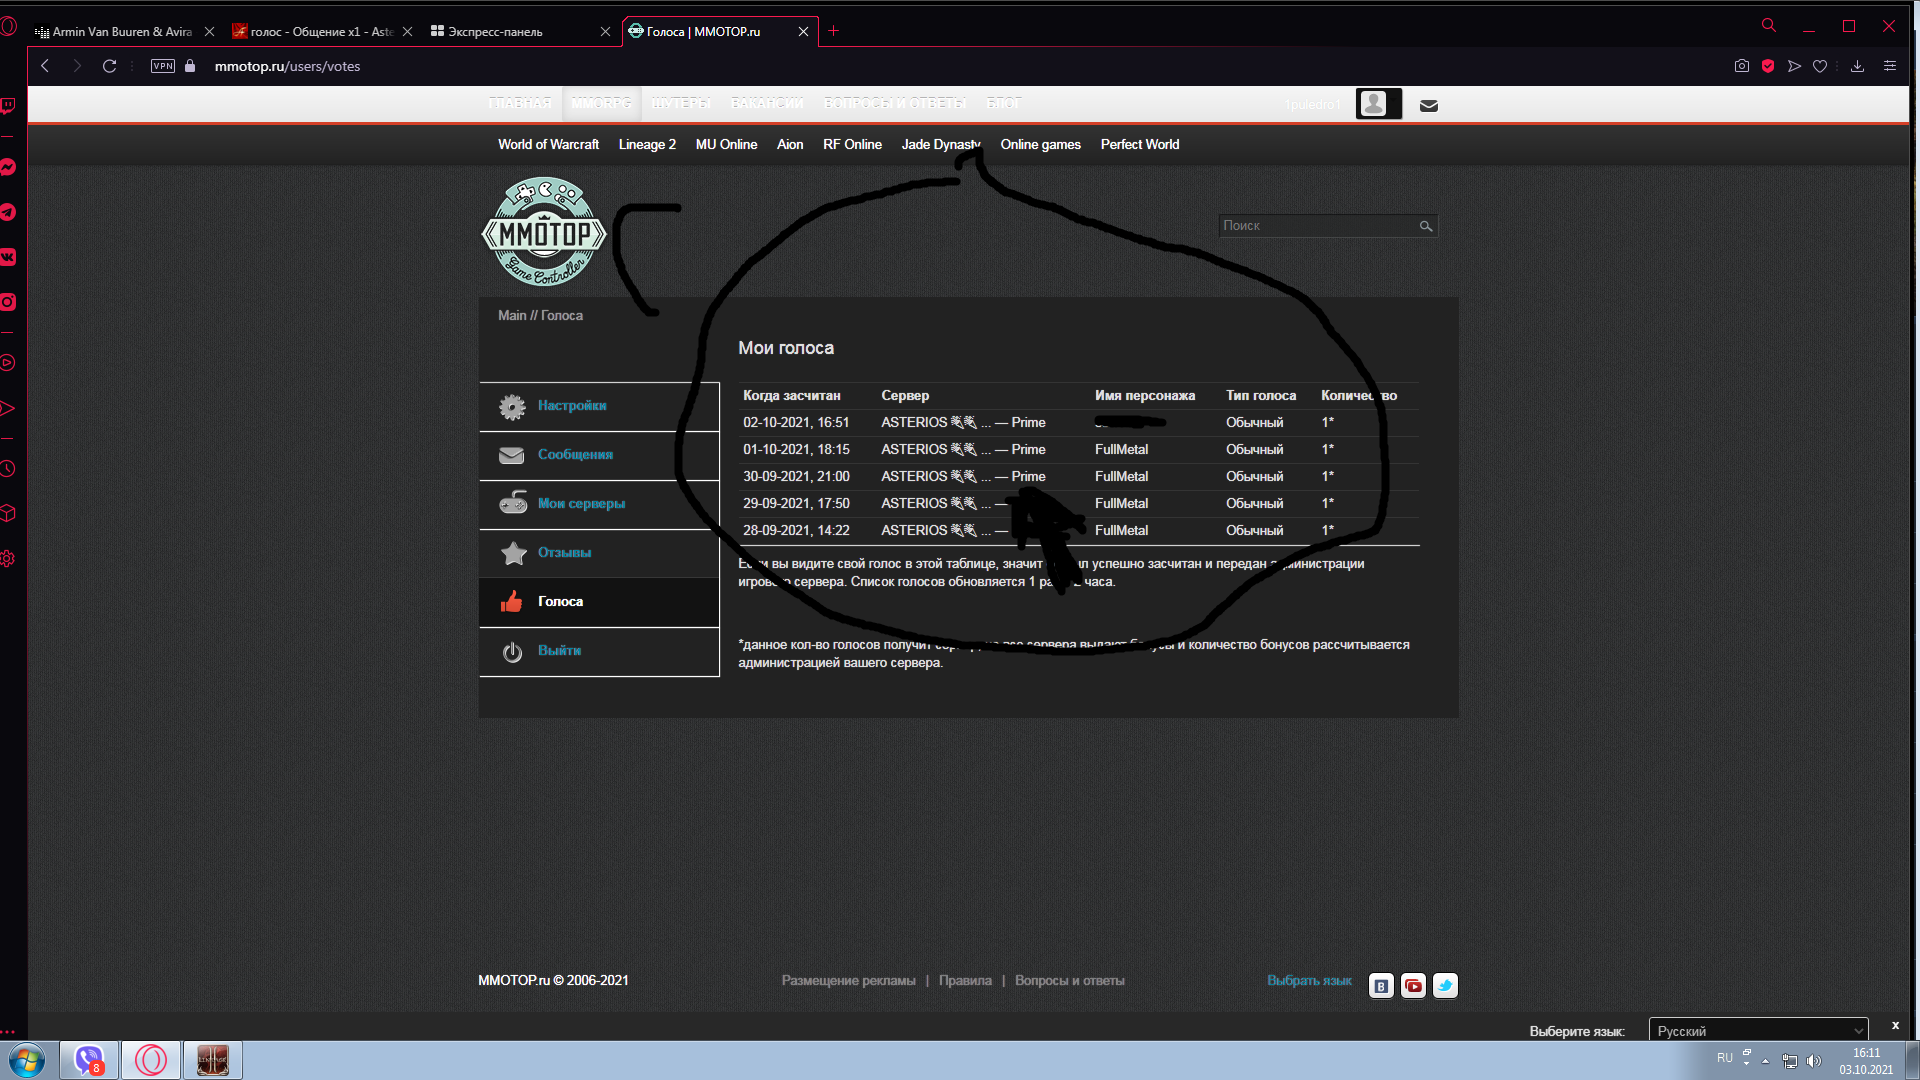Click Main breadcrumb link
The width and height of the screenshot is (1920, 1080).
512,315
